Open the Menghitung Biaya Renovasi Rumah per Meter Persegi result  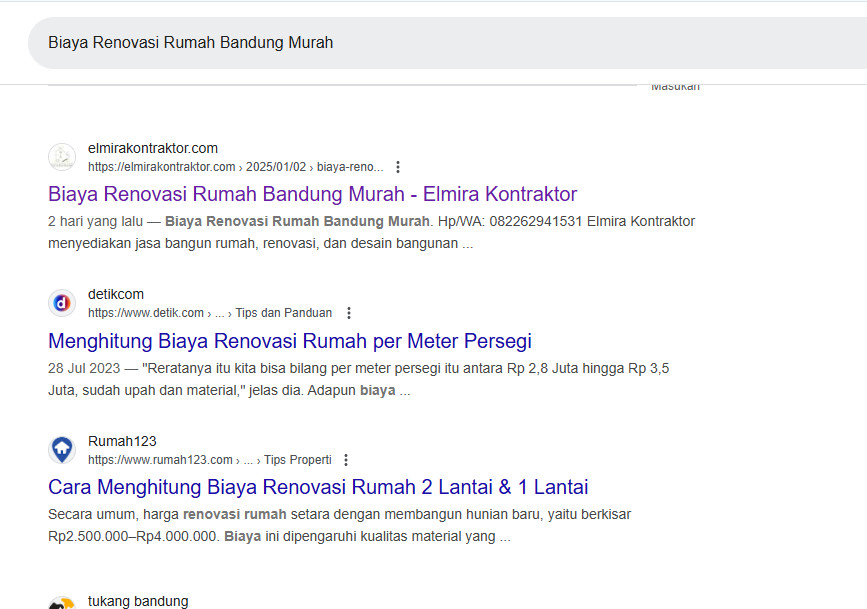click(x=290, y=341)
